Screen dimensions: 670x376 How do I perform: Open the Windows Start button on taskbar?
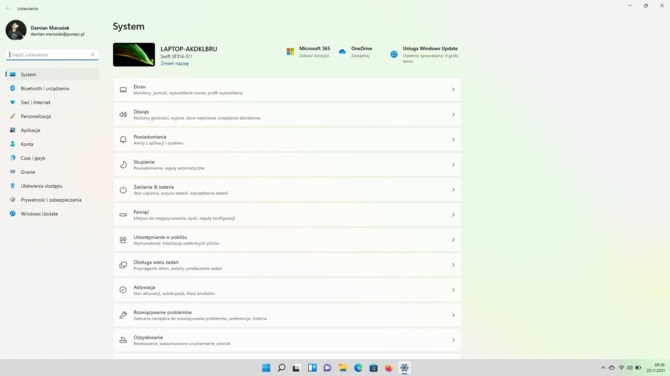(x=266, y=368)
